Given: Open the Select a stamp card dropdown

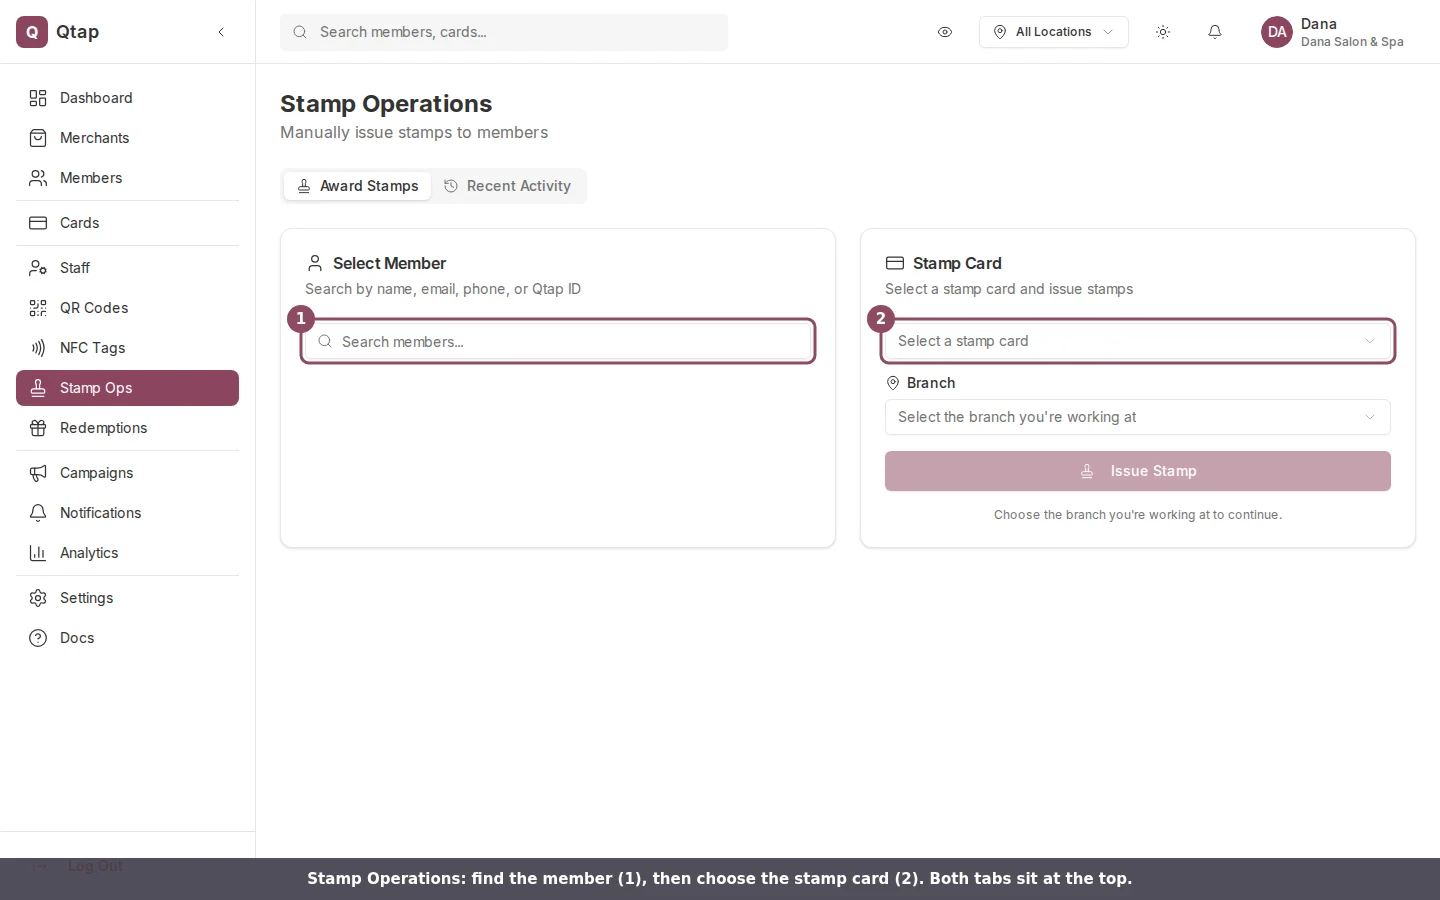Looking at the screenshot, I should 1138,341.
